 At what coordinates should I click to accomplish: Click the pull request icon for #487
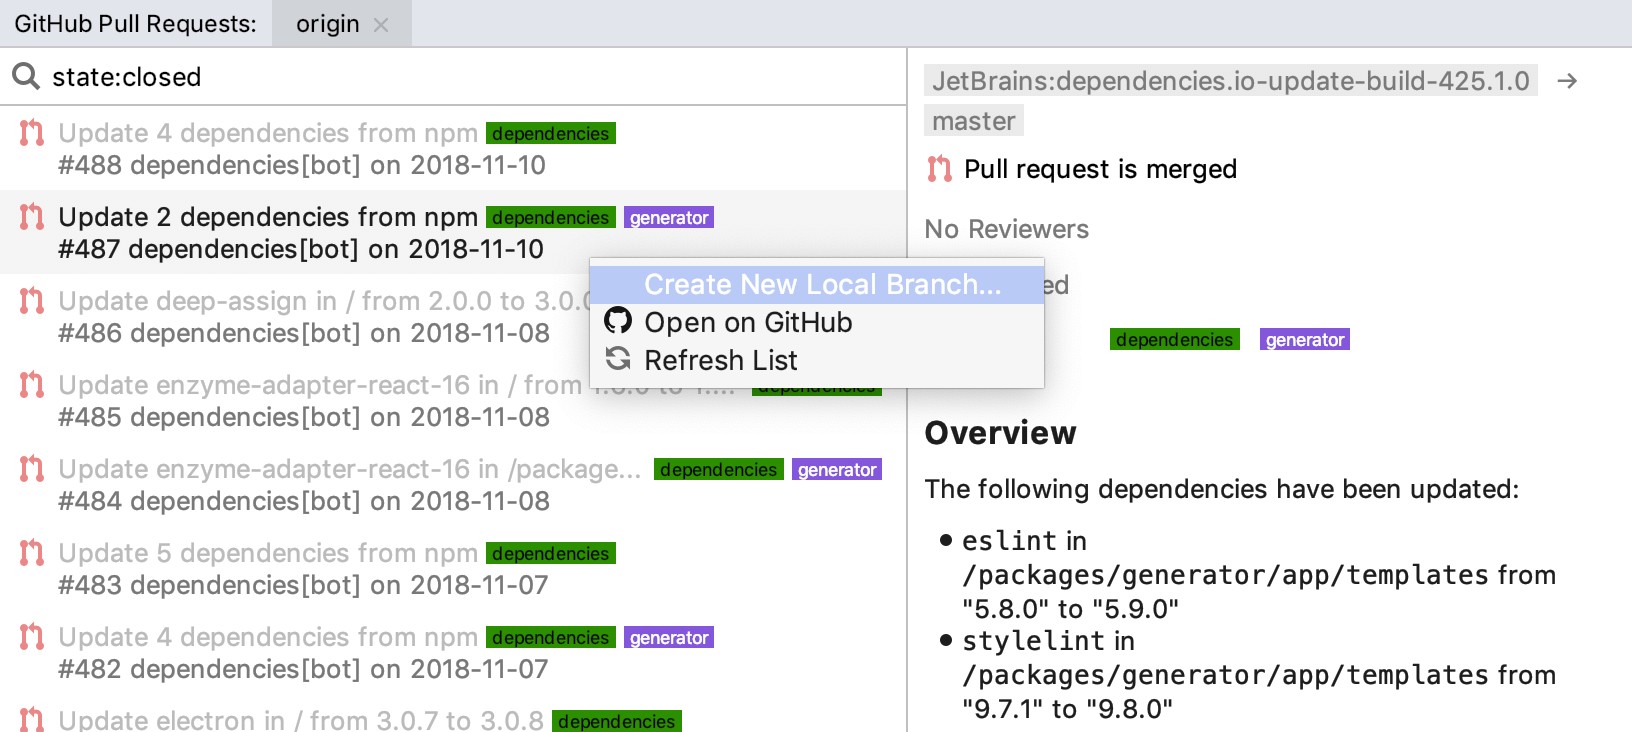pyautogui.click(x=32, y=217)
